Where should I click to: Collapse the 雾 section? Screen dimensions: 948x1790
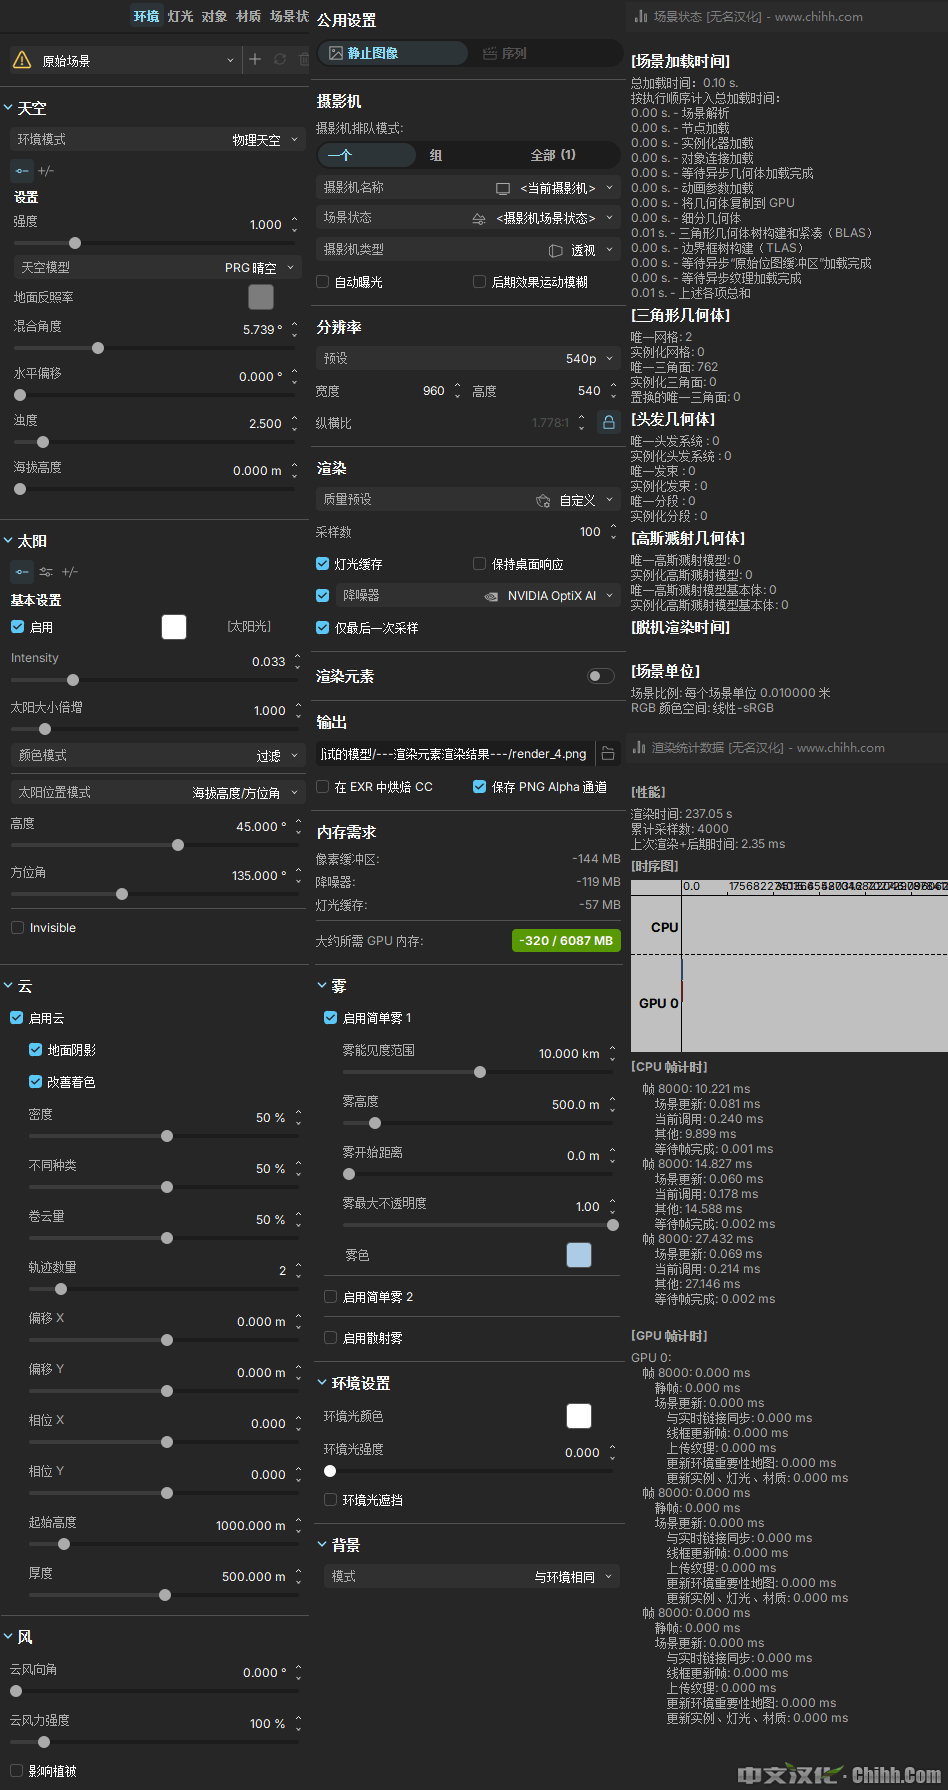click(322, 986)
